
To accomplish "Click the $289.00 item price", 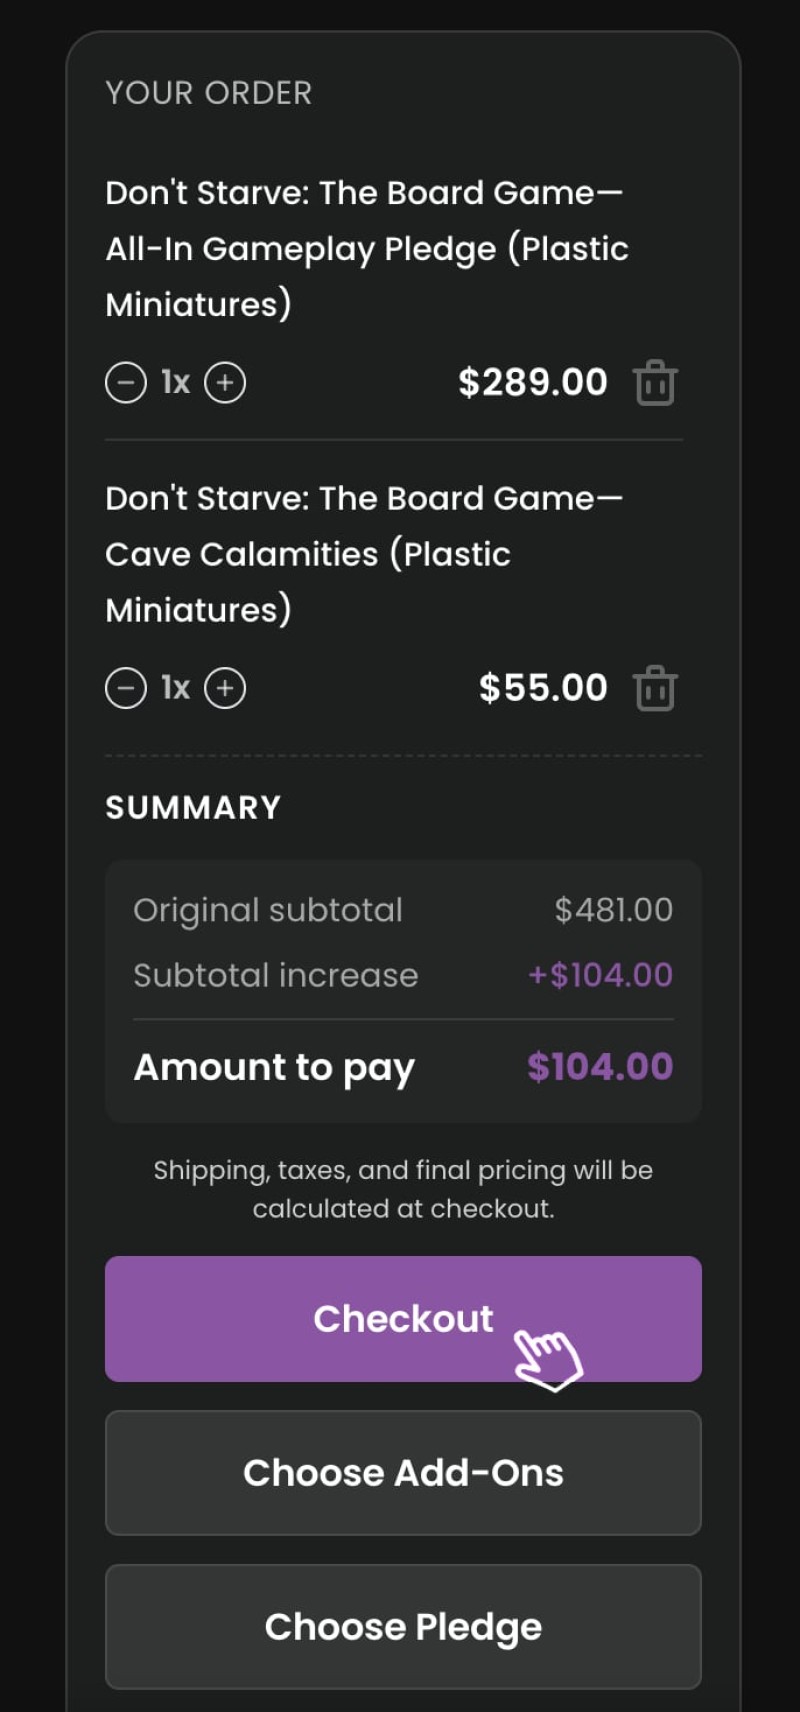I will pos(533,382).
